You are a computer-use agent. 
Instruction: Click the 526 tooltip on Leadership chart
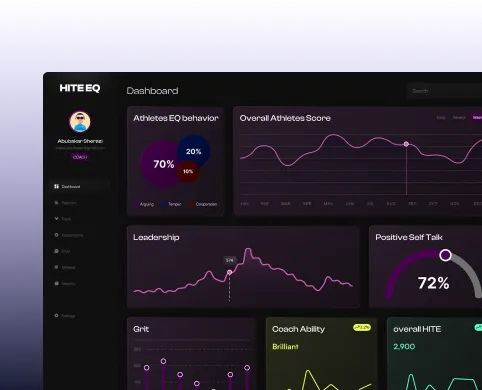tap(229, 260)
